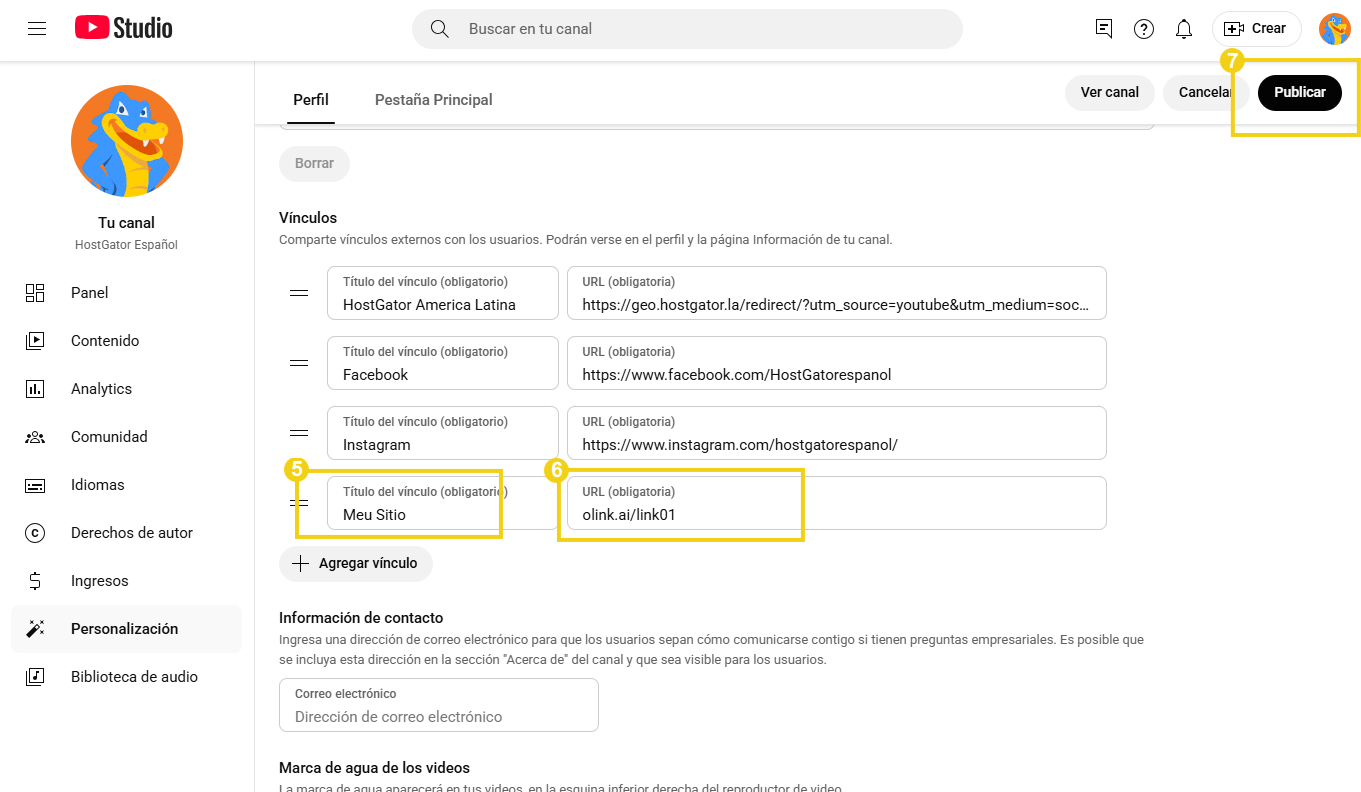Click the Ver canal button
Viewport: 1361px width, 792px height.
tap(1109, 92)
